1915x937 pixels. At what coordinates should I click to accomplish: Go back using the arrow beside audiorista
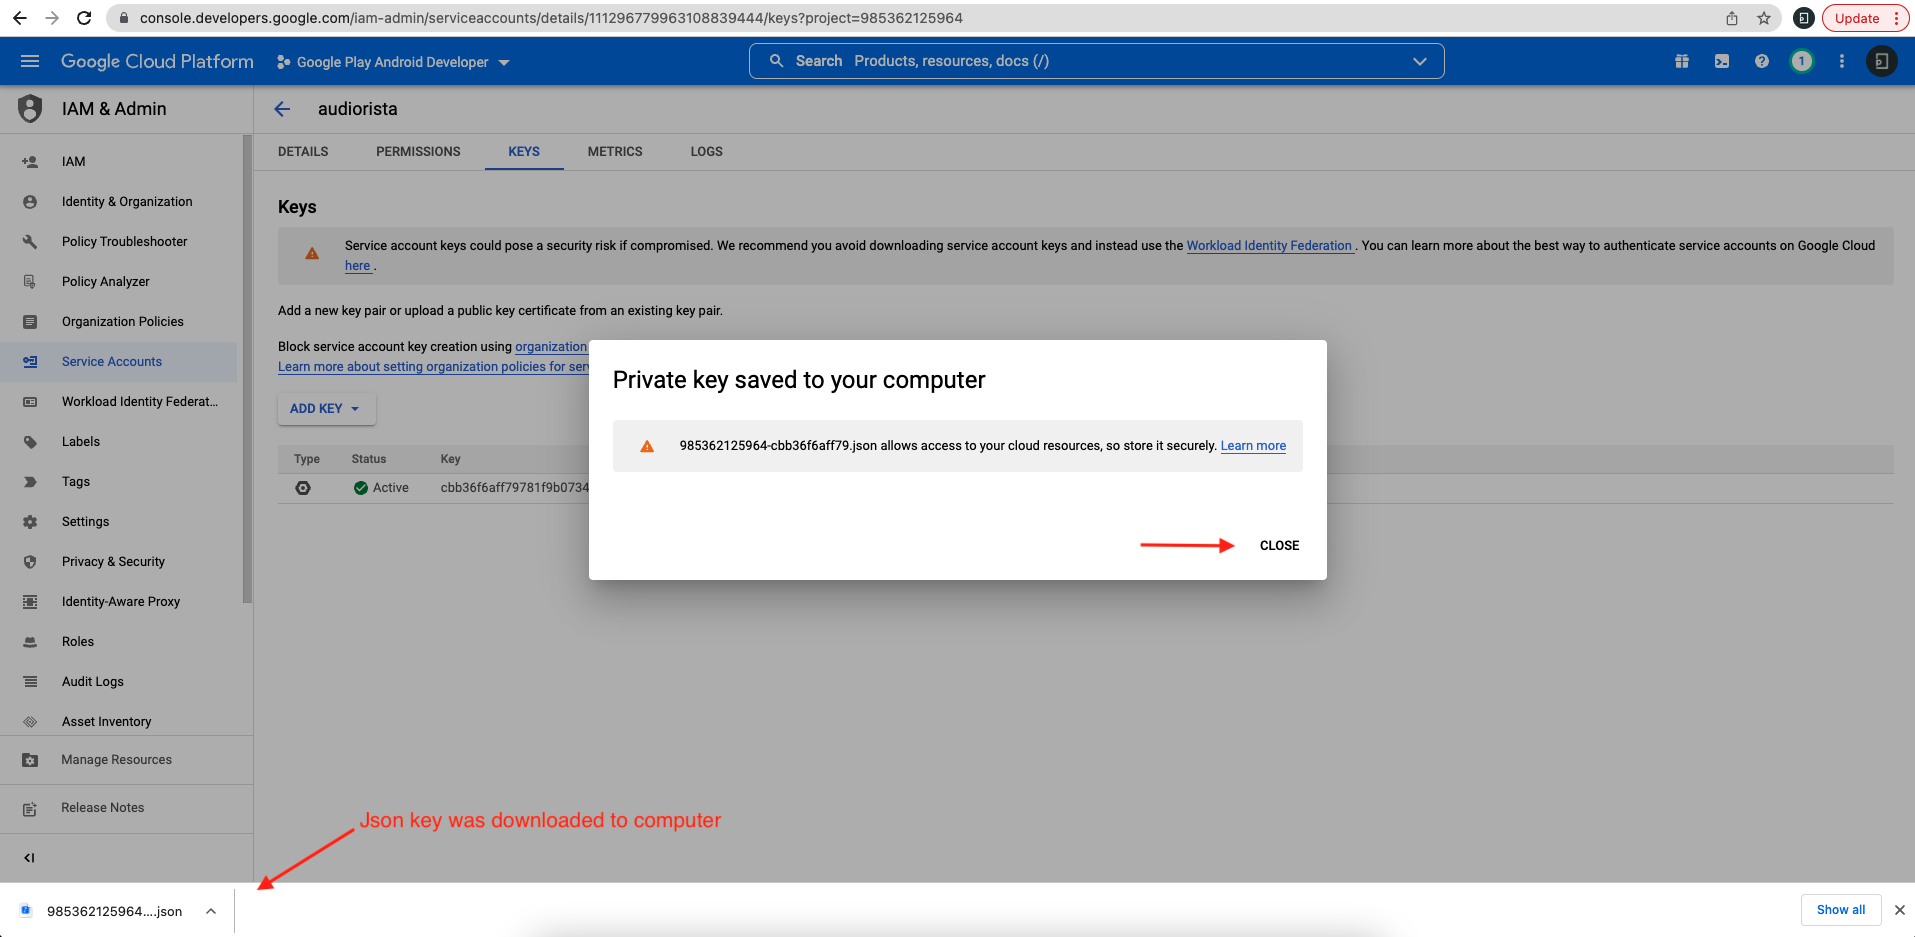pyautogui.click(x=282, y=109)
